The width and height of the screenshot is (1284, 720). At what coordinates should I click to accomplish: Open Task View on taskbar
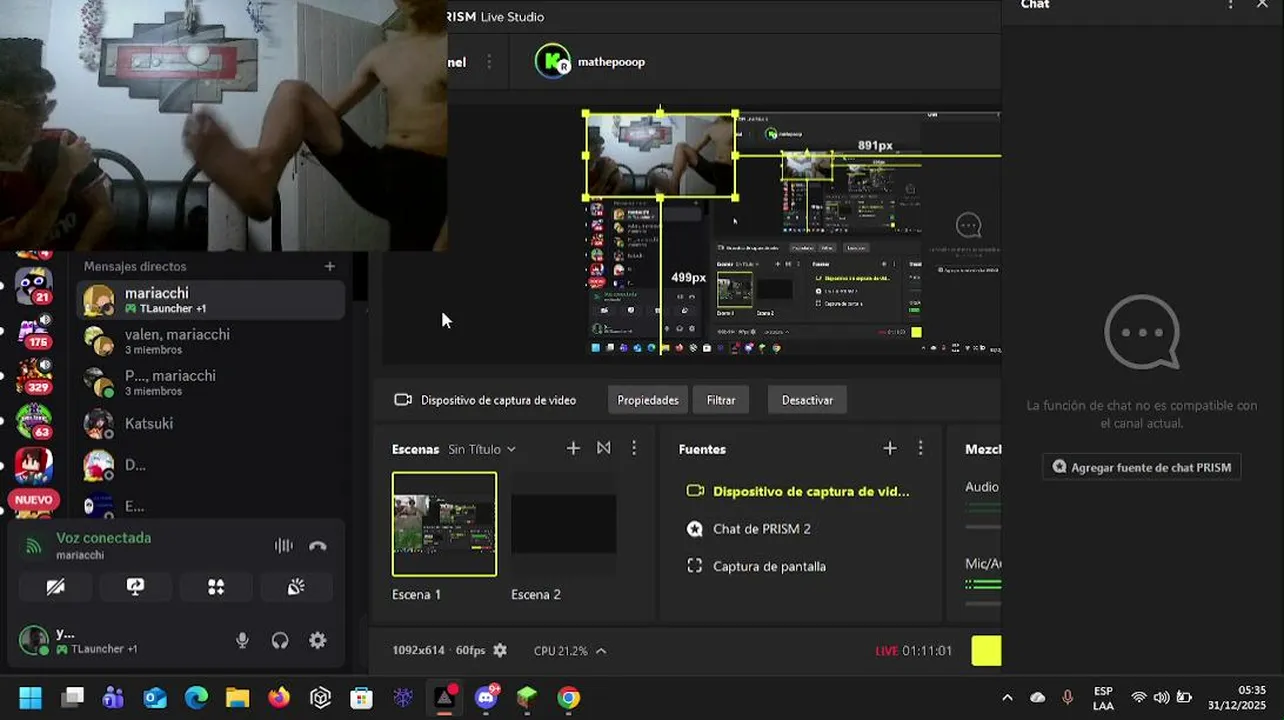tap(72, 698)
